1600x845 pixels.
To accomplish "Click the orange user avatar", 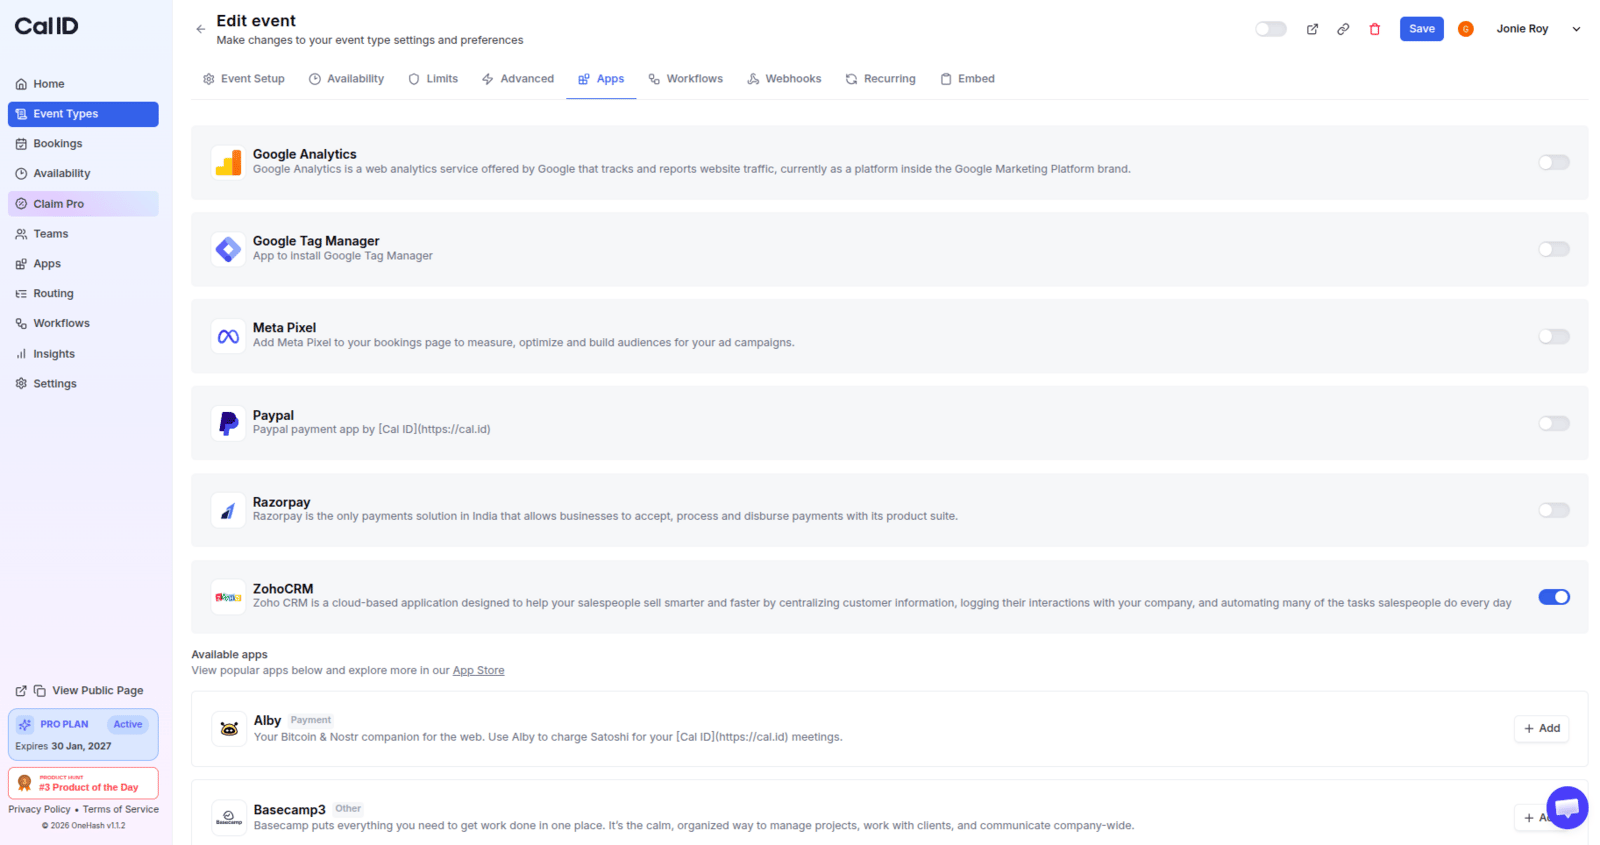I will (x=1466, y=29).
